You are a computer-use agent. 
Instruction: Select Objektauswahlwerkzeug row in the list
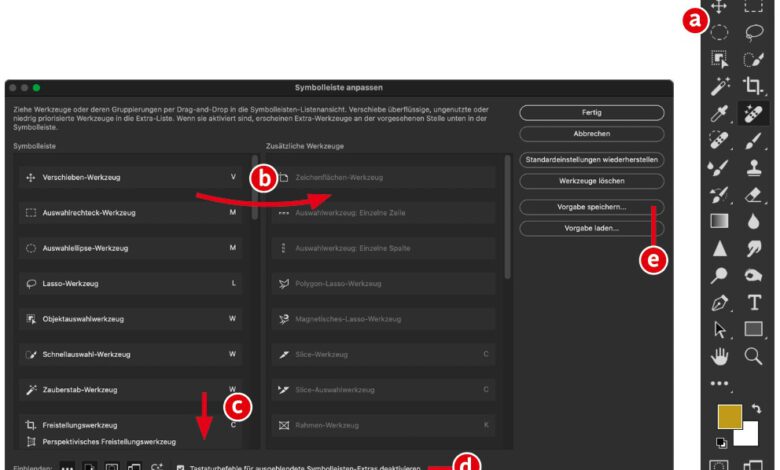[130, 319]
